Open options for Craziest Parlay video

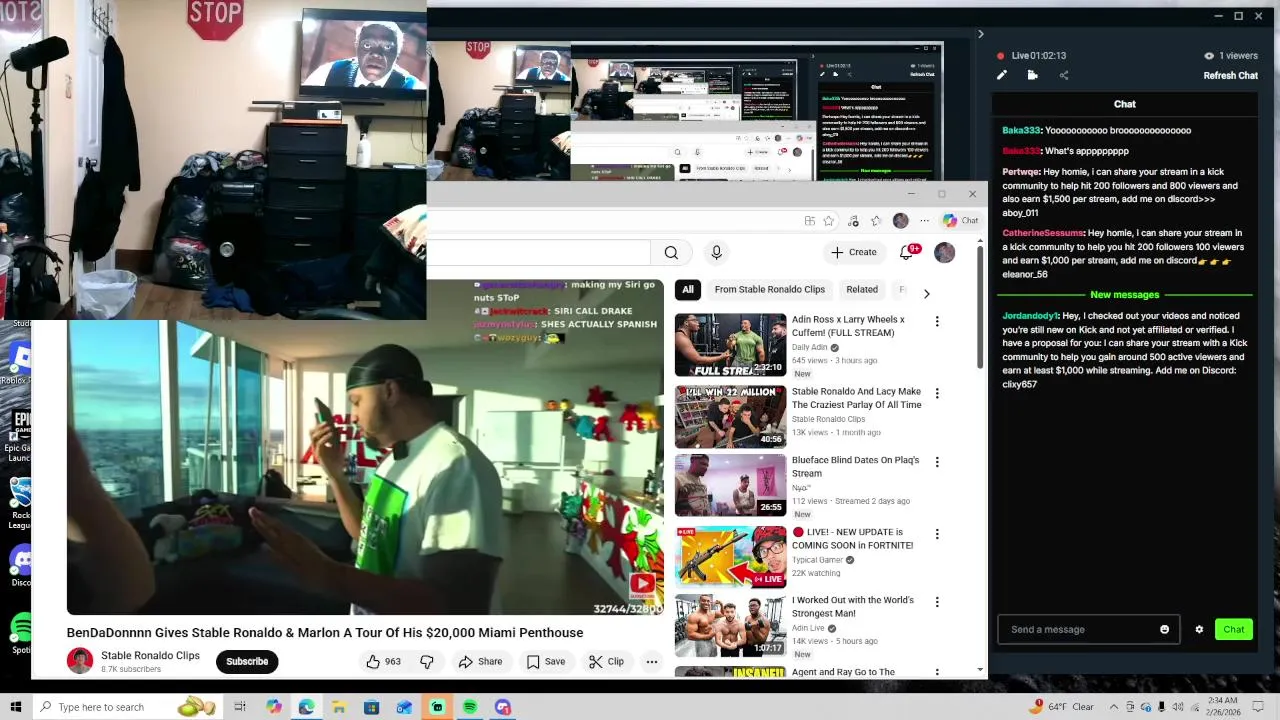click(937, 394)
